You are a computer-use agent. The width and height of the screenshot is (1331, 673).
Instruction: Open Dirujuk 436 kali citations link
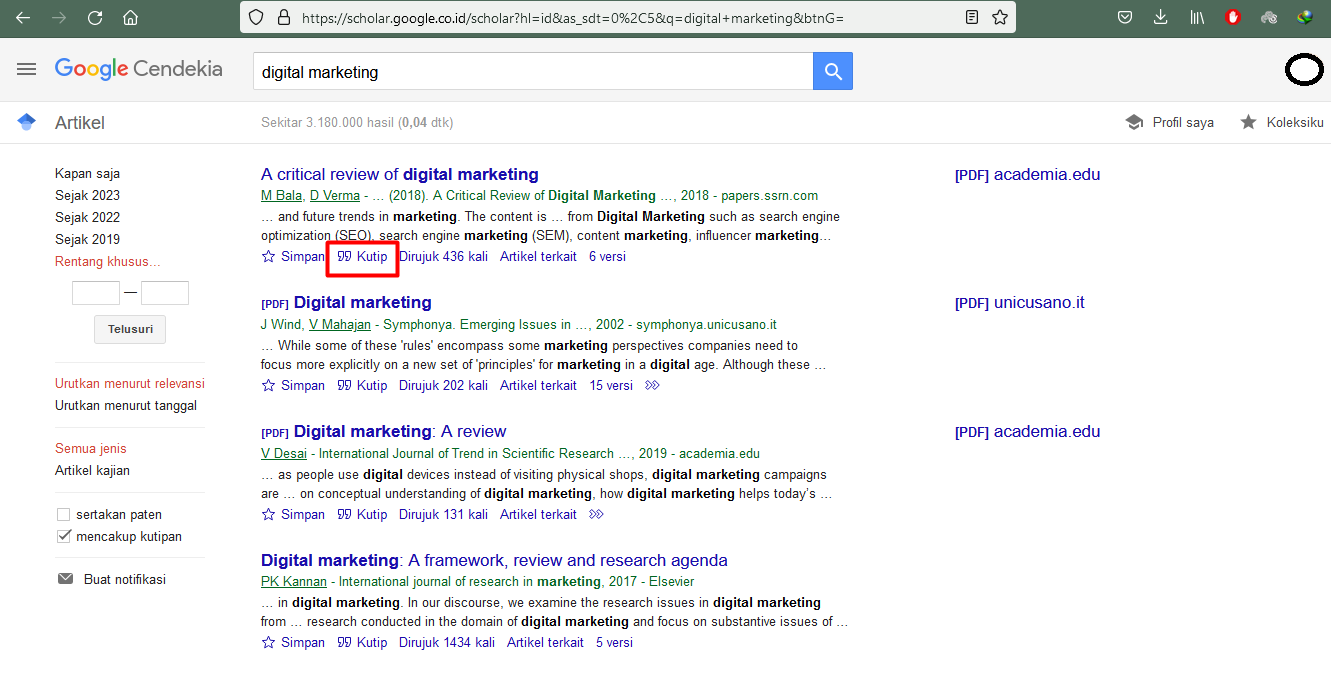(444, 257)
